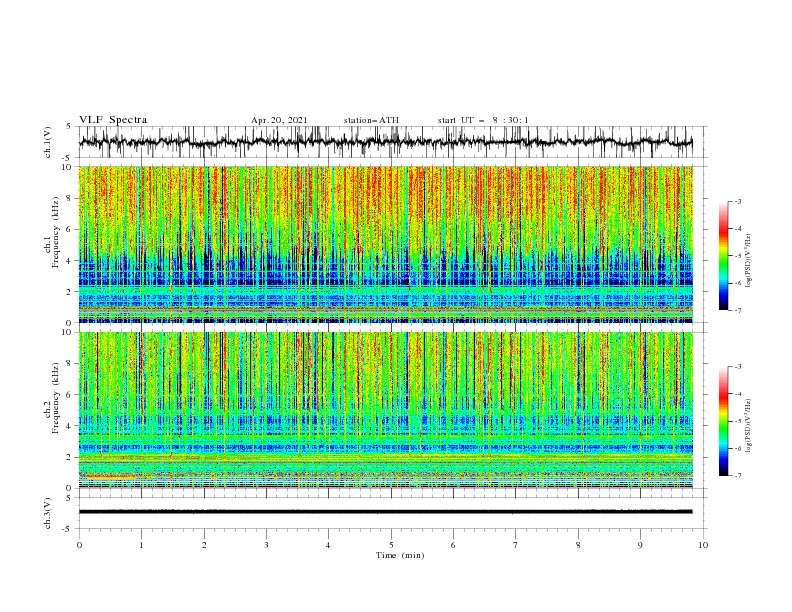Click the '8' kHz tick on ch.1 frequency axis
792x612 pixels.
[x=69, y=198]
